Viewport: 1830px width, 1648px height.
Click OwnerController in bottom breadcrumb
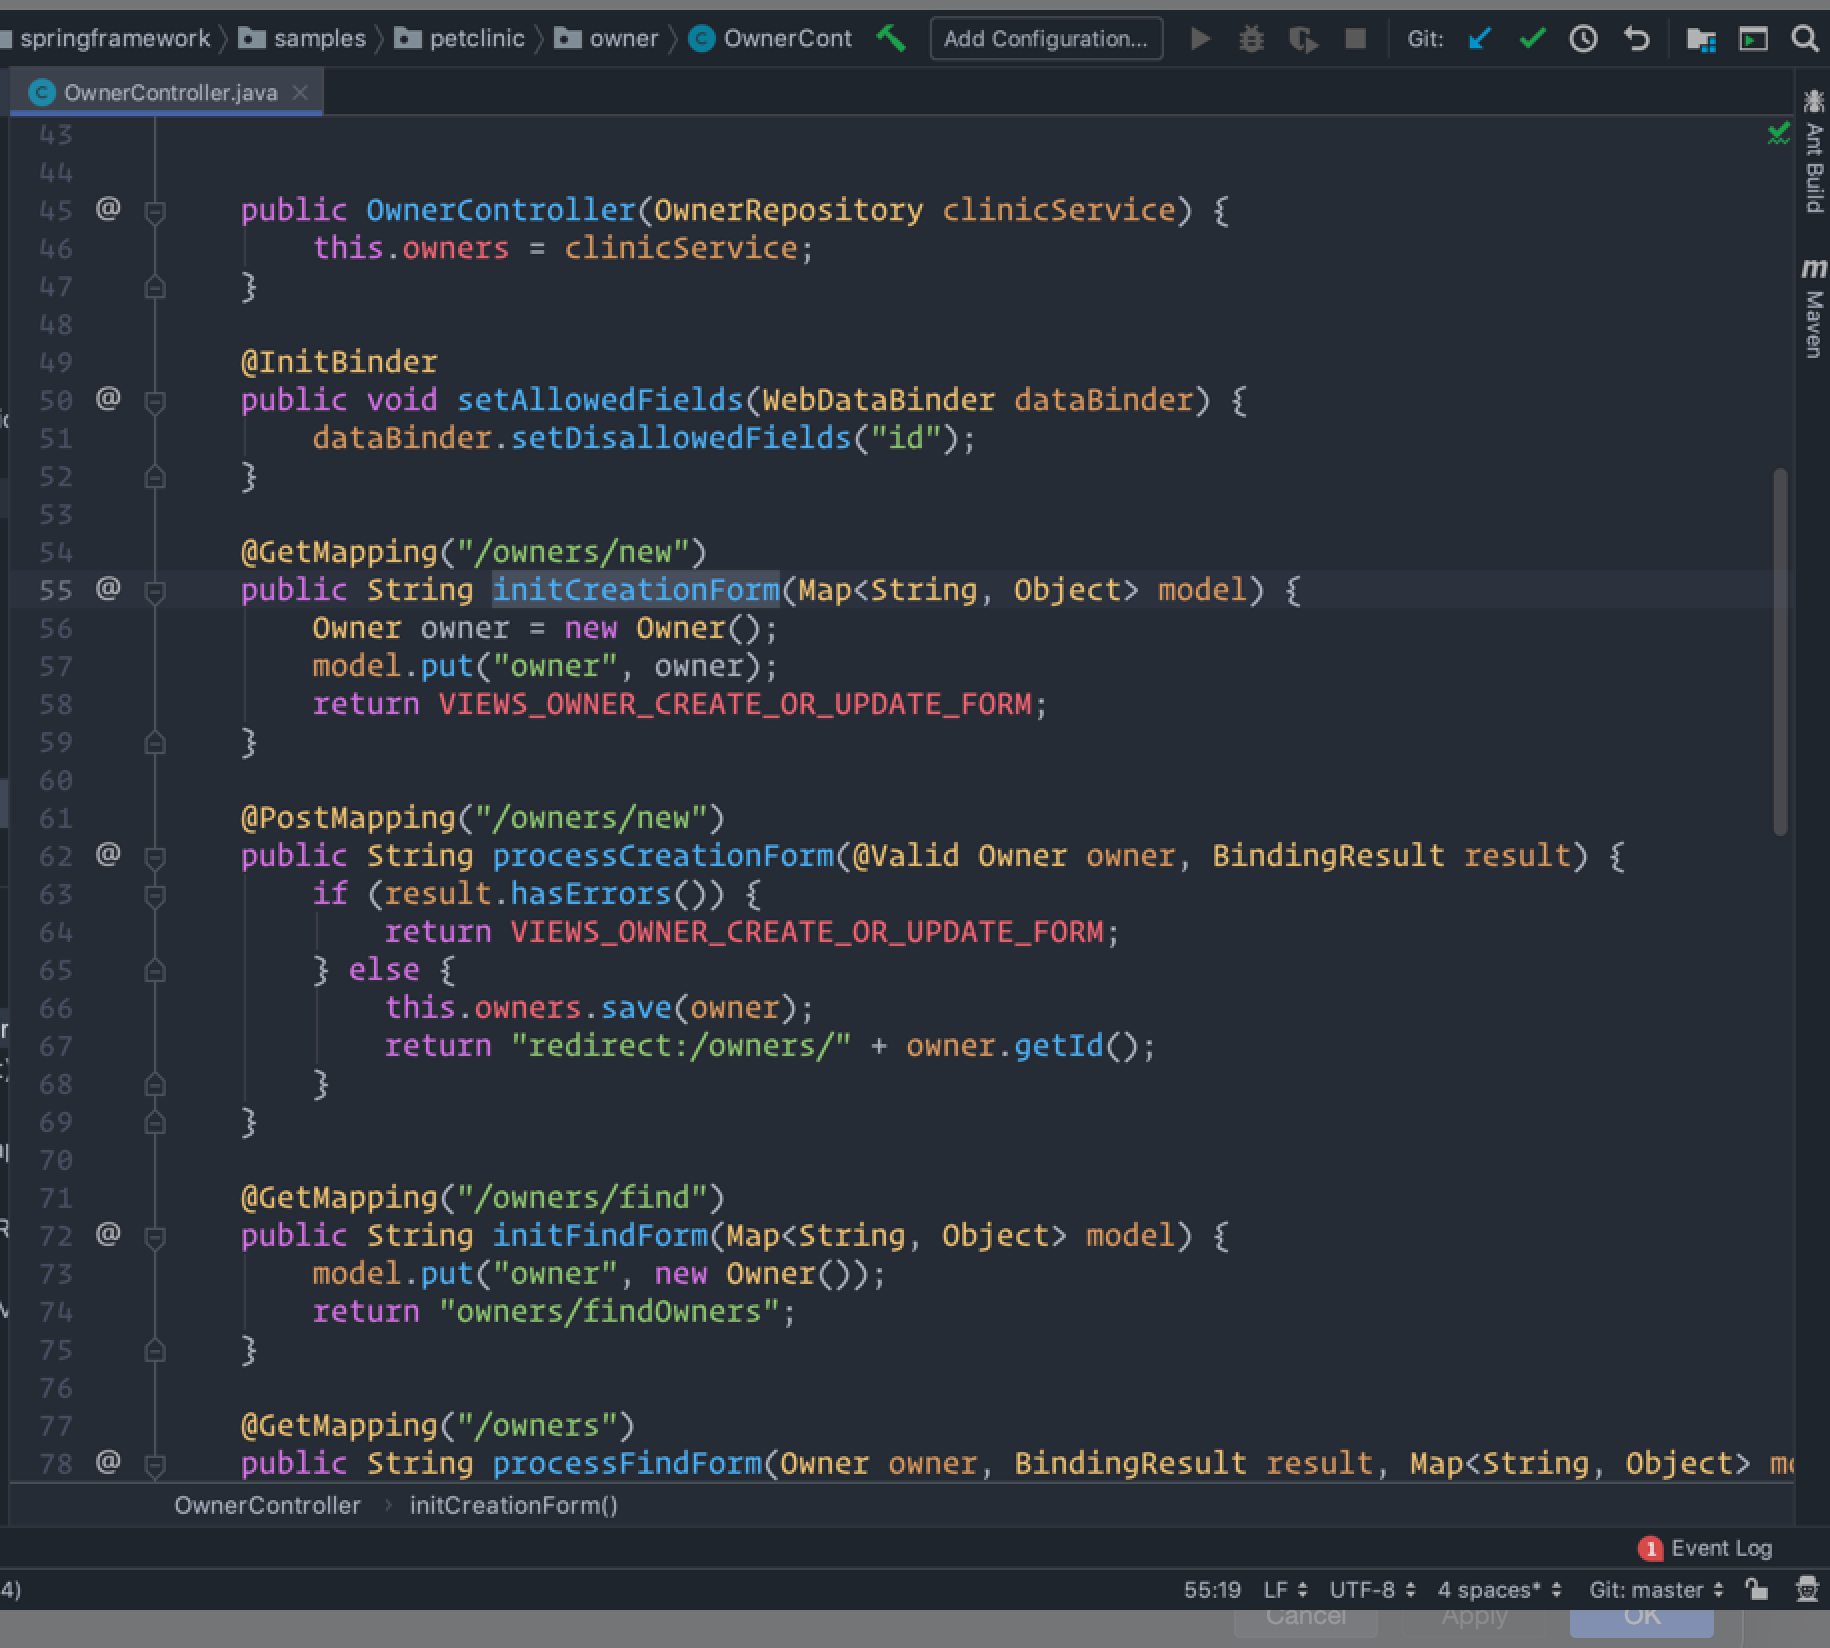tap(267, 1505)
